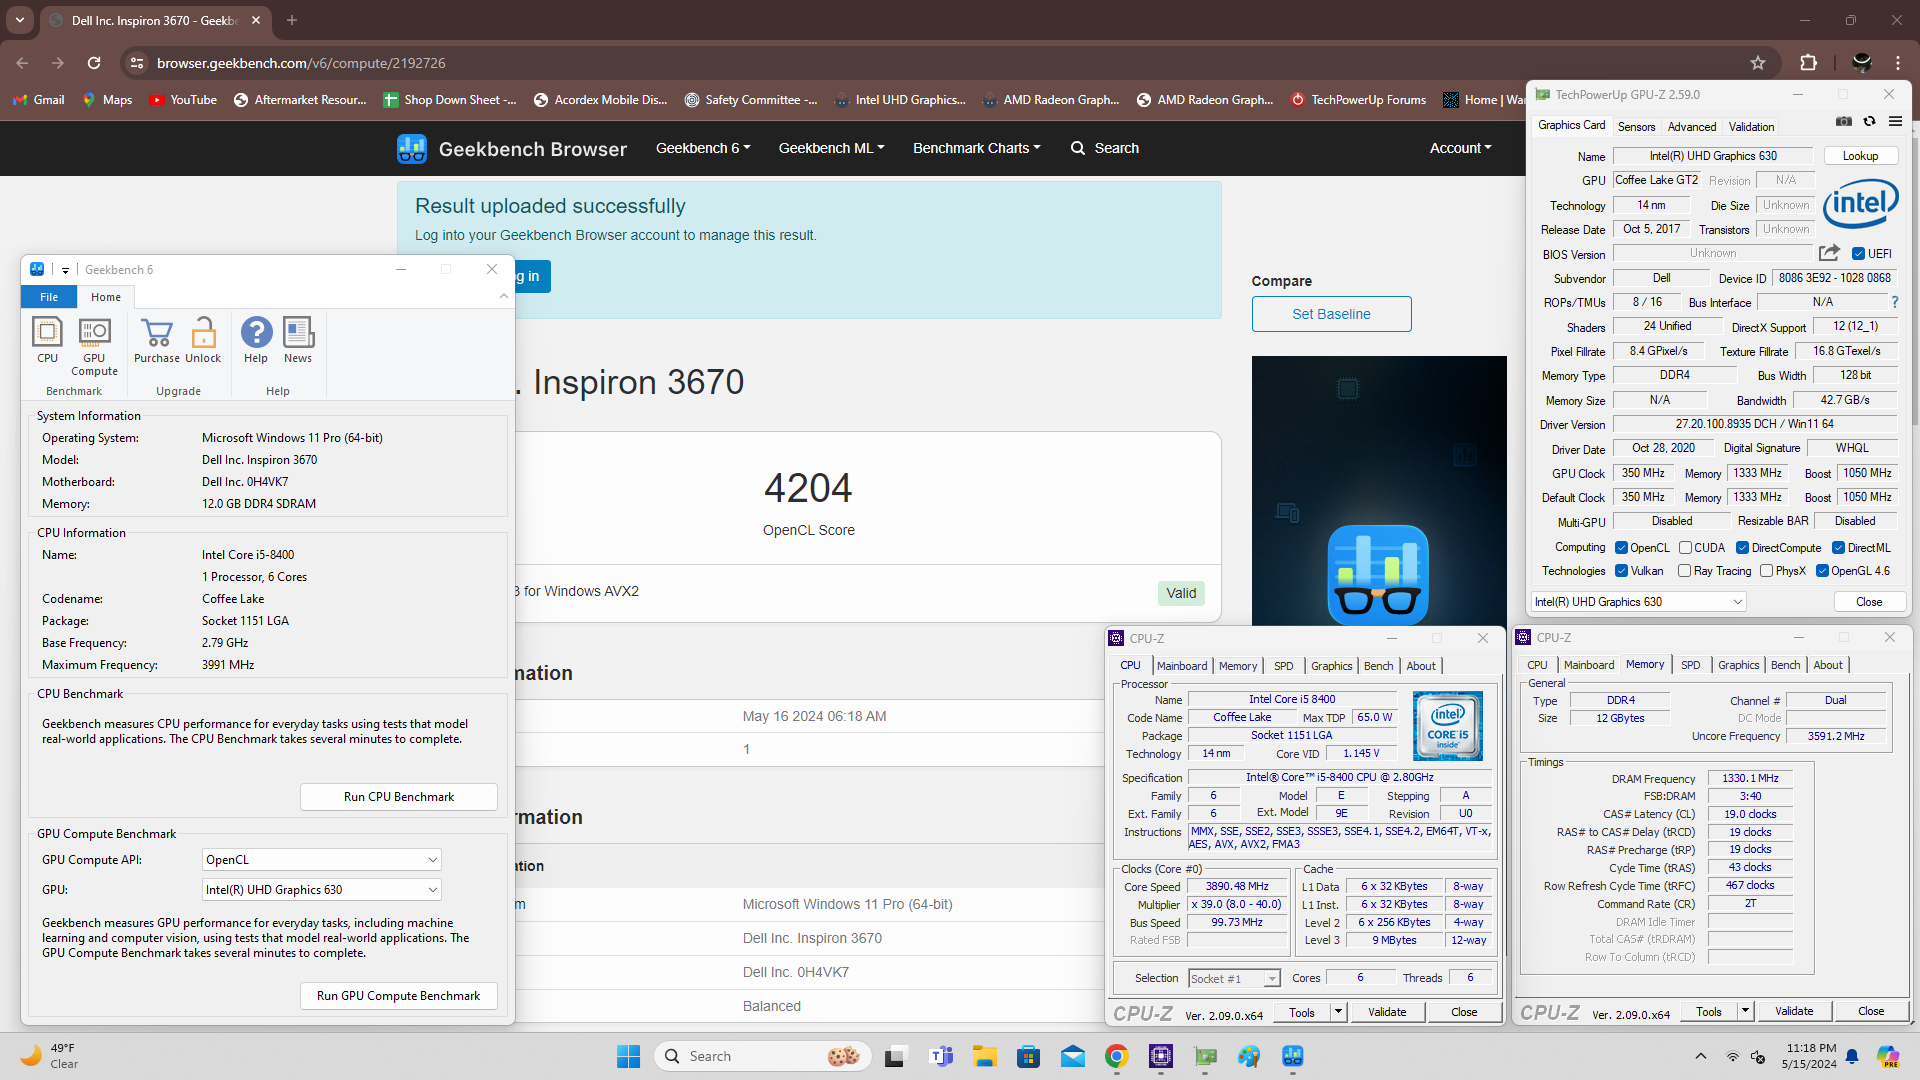Open the File tab in Geekbench 6
Viewport: 1920px width, 1080px height.
point(49,297)
